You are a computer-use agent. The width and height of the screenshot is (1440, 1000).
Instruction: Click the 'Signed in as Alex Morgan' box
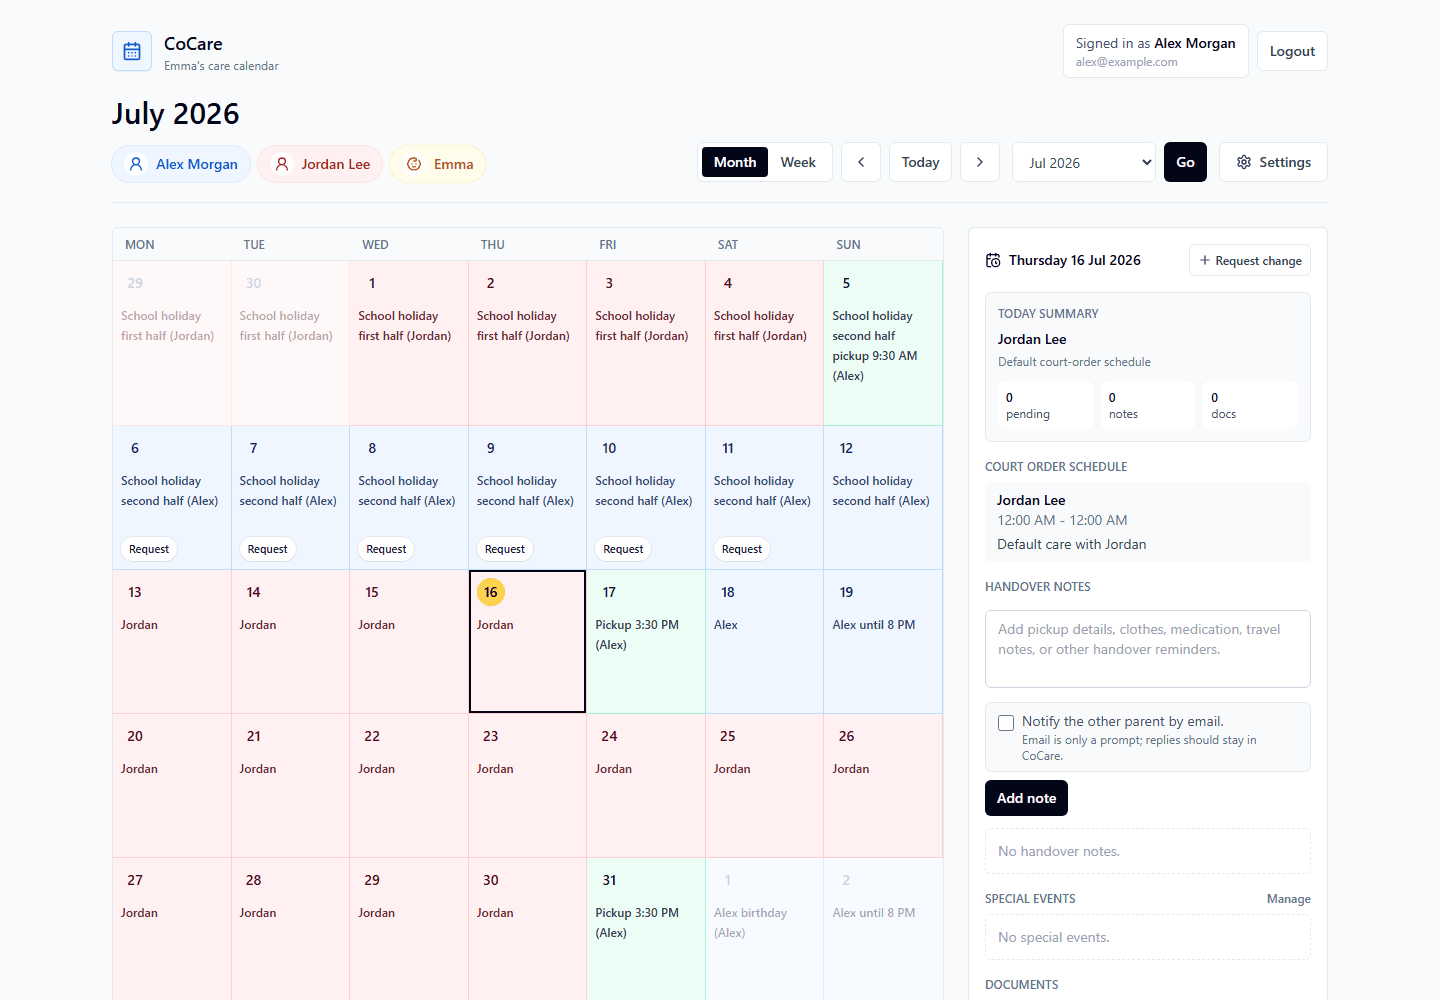(1156, 51)
